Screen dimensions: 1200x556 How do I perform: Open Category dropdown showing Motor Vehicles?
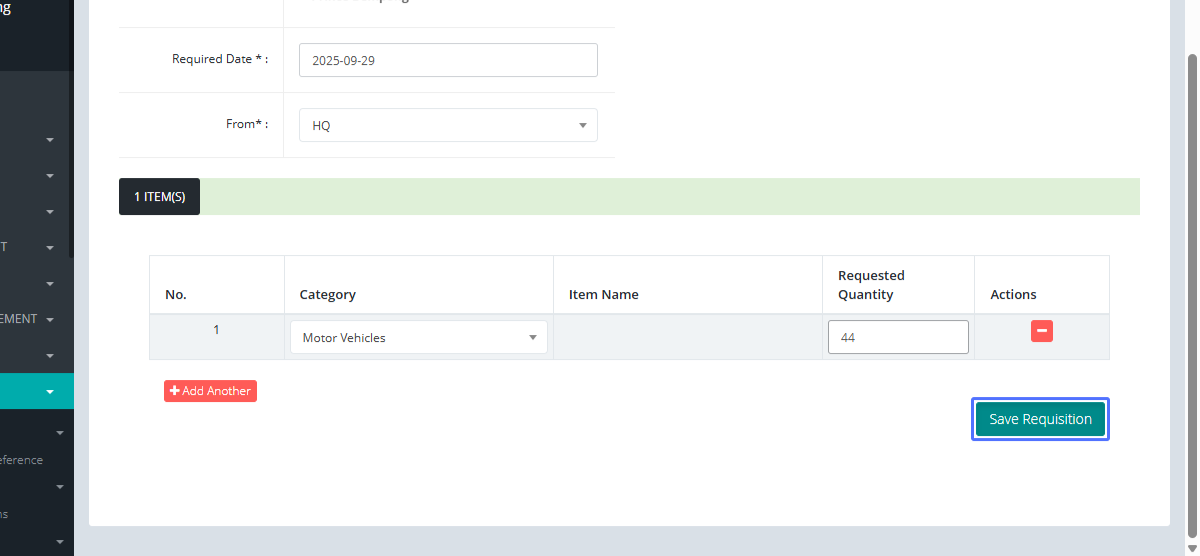(418, 338)
